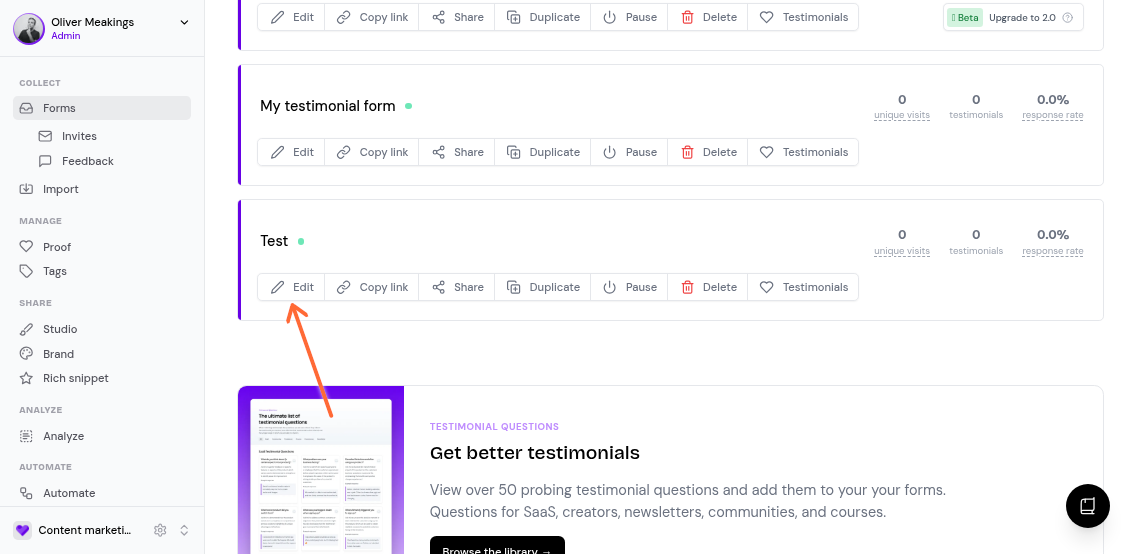Go to Brand palette item

(58, 354)
